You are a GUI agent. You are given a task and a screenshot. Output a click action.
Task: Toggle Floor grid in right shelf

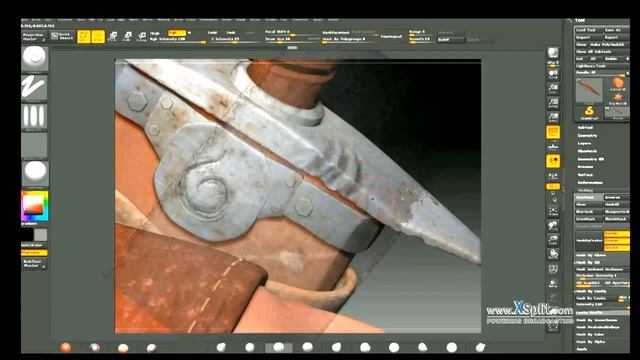pyautogui.click(x=553, y=147)
